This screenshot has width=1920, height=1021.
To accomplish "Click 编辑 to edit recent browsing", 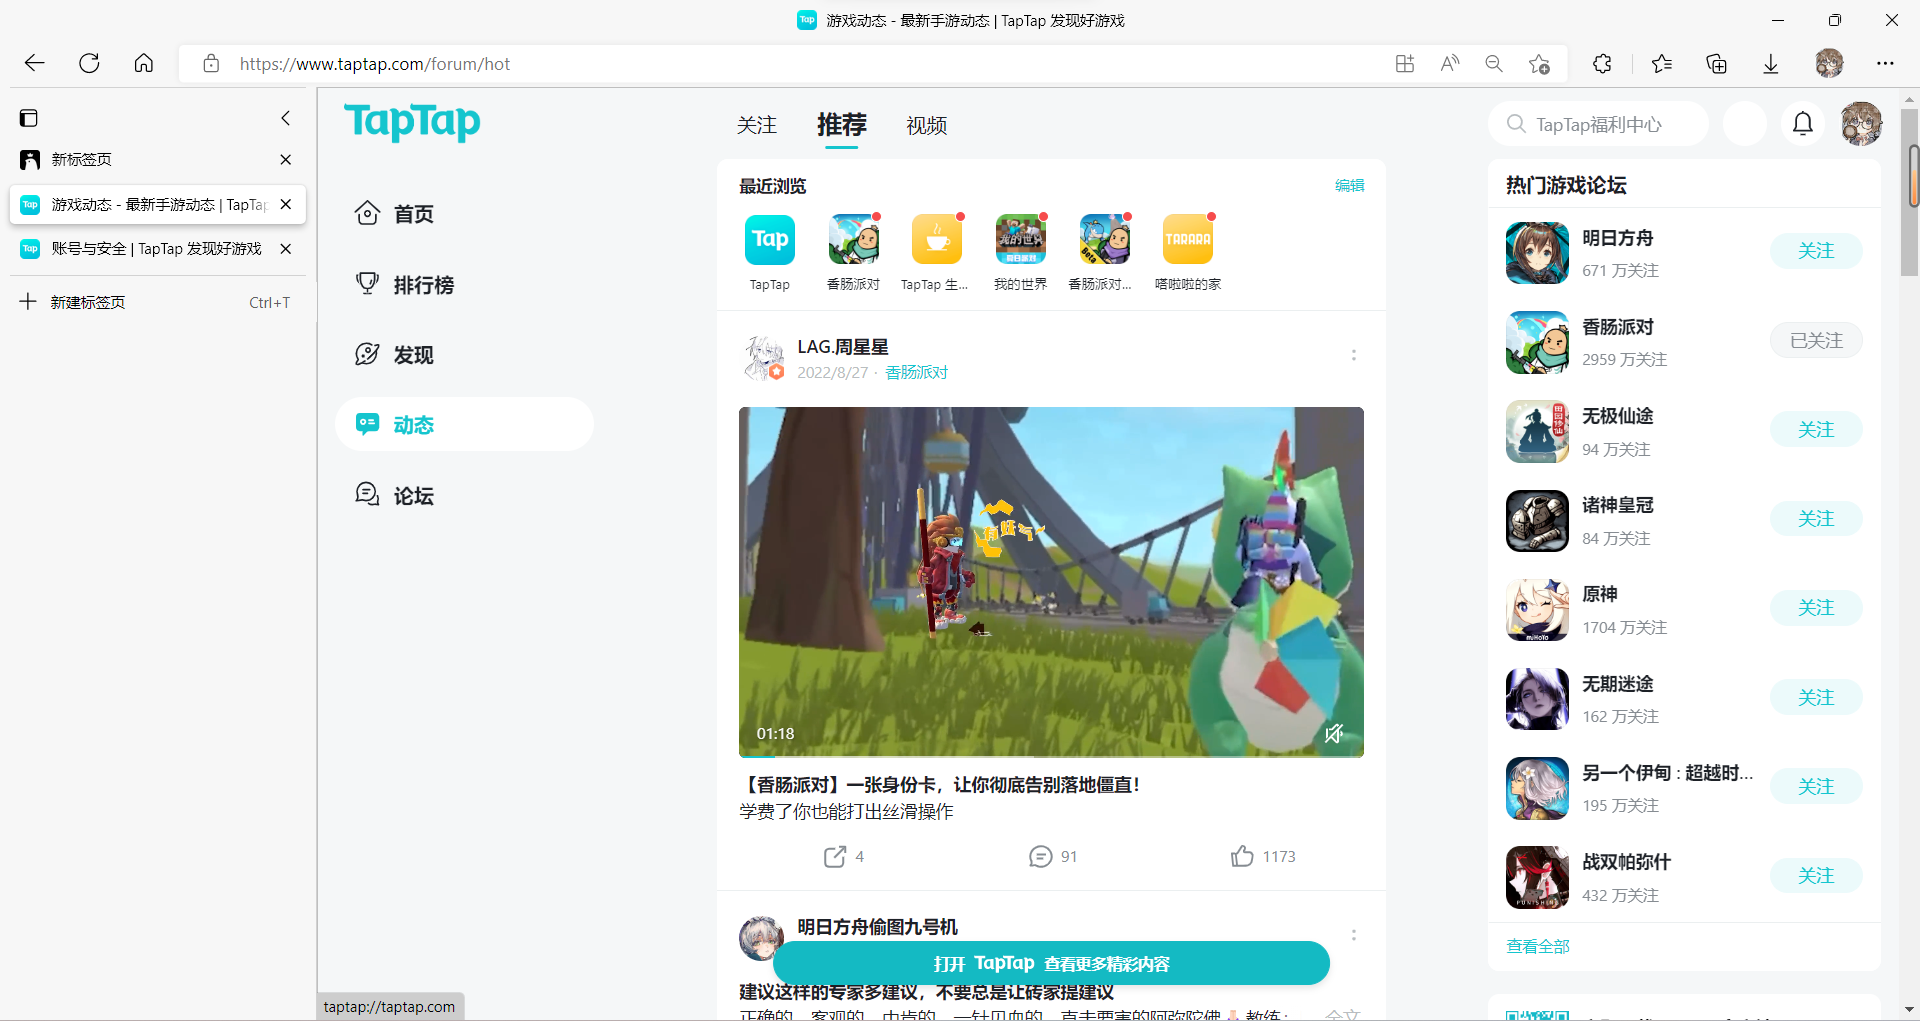I will 1349,185.
